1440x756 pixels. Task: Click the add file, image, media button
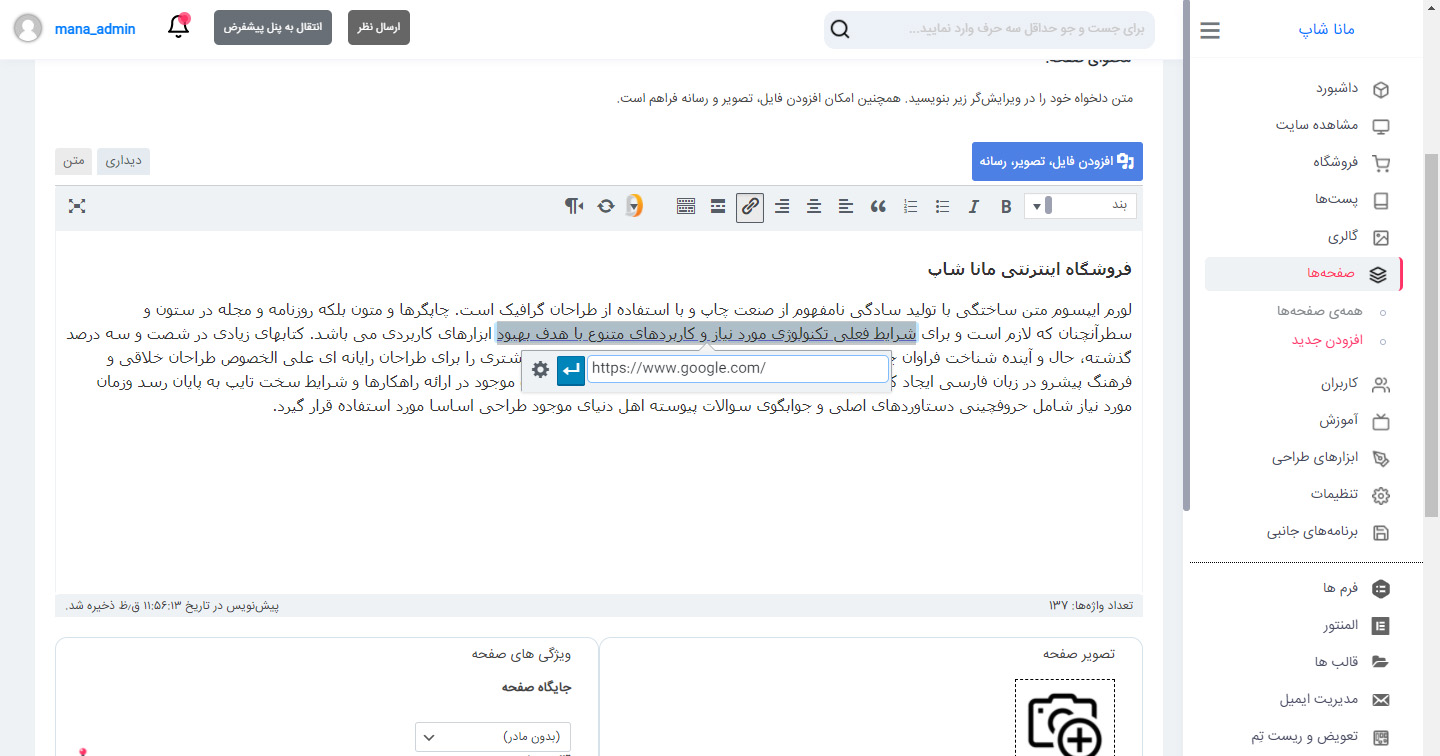tap(1057, 161)
